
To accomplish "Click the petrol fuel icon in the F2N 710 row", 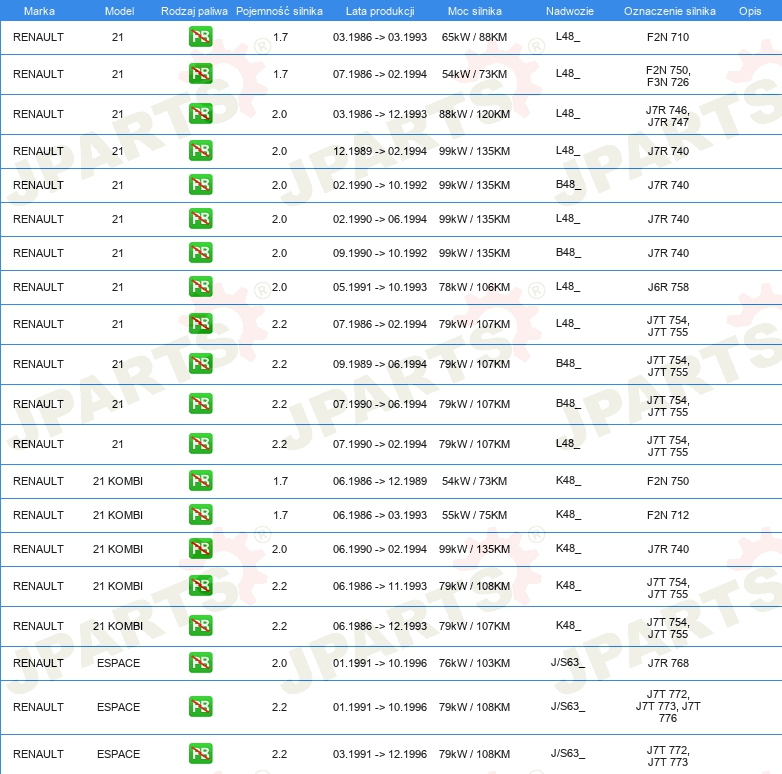I will coord(200,37).
